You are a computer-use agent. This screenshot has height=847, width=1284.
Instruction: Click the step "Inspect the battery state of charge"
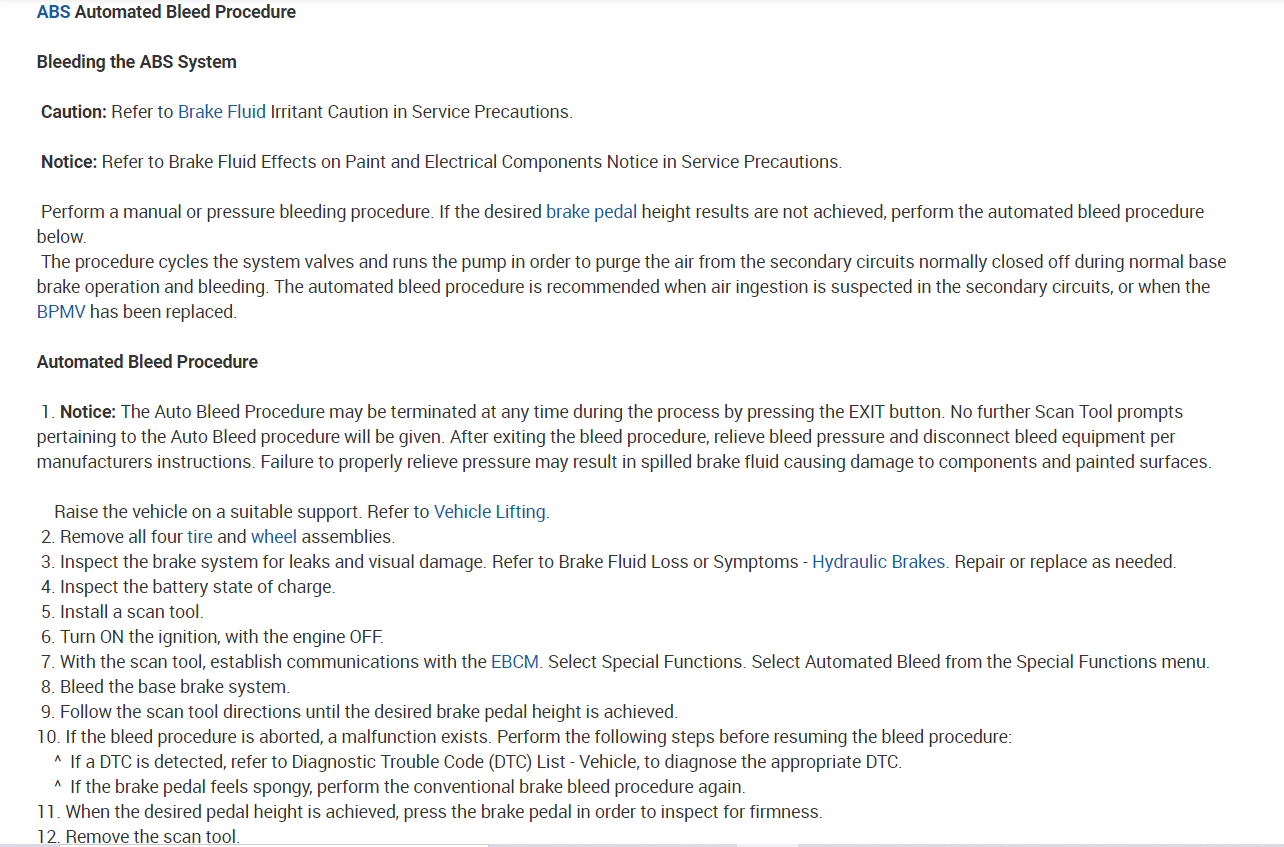pyautogui.click(x=197, y=587)
